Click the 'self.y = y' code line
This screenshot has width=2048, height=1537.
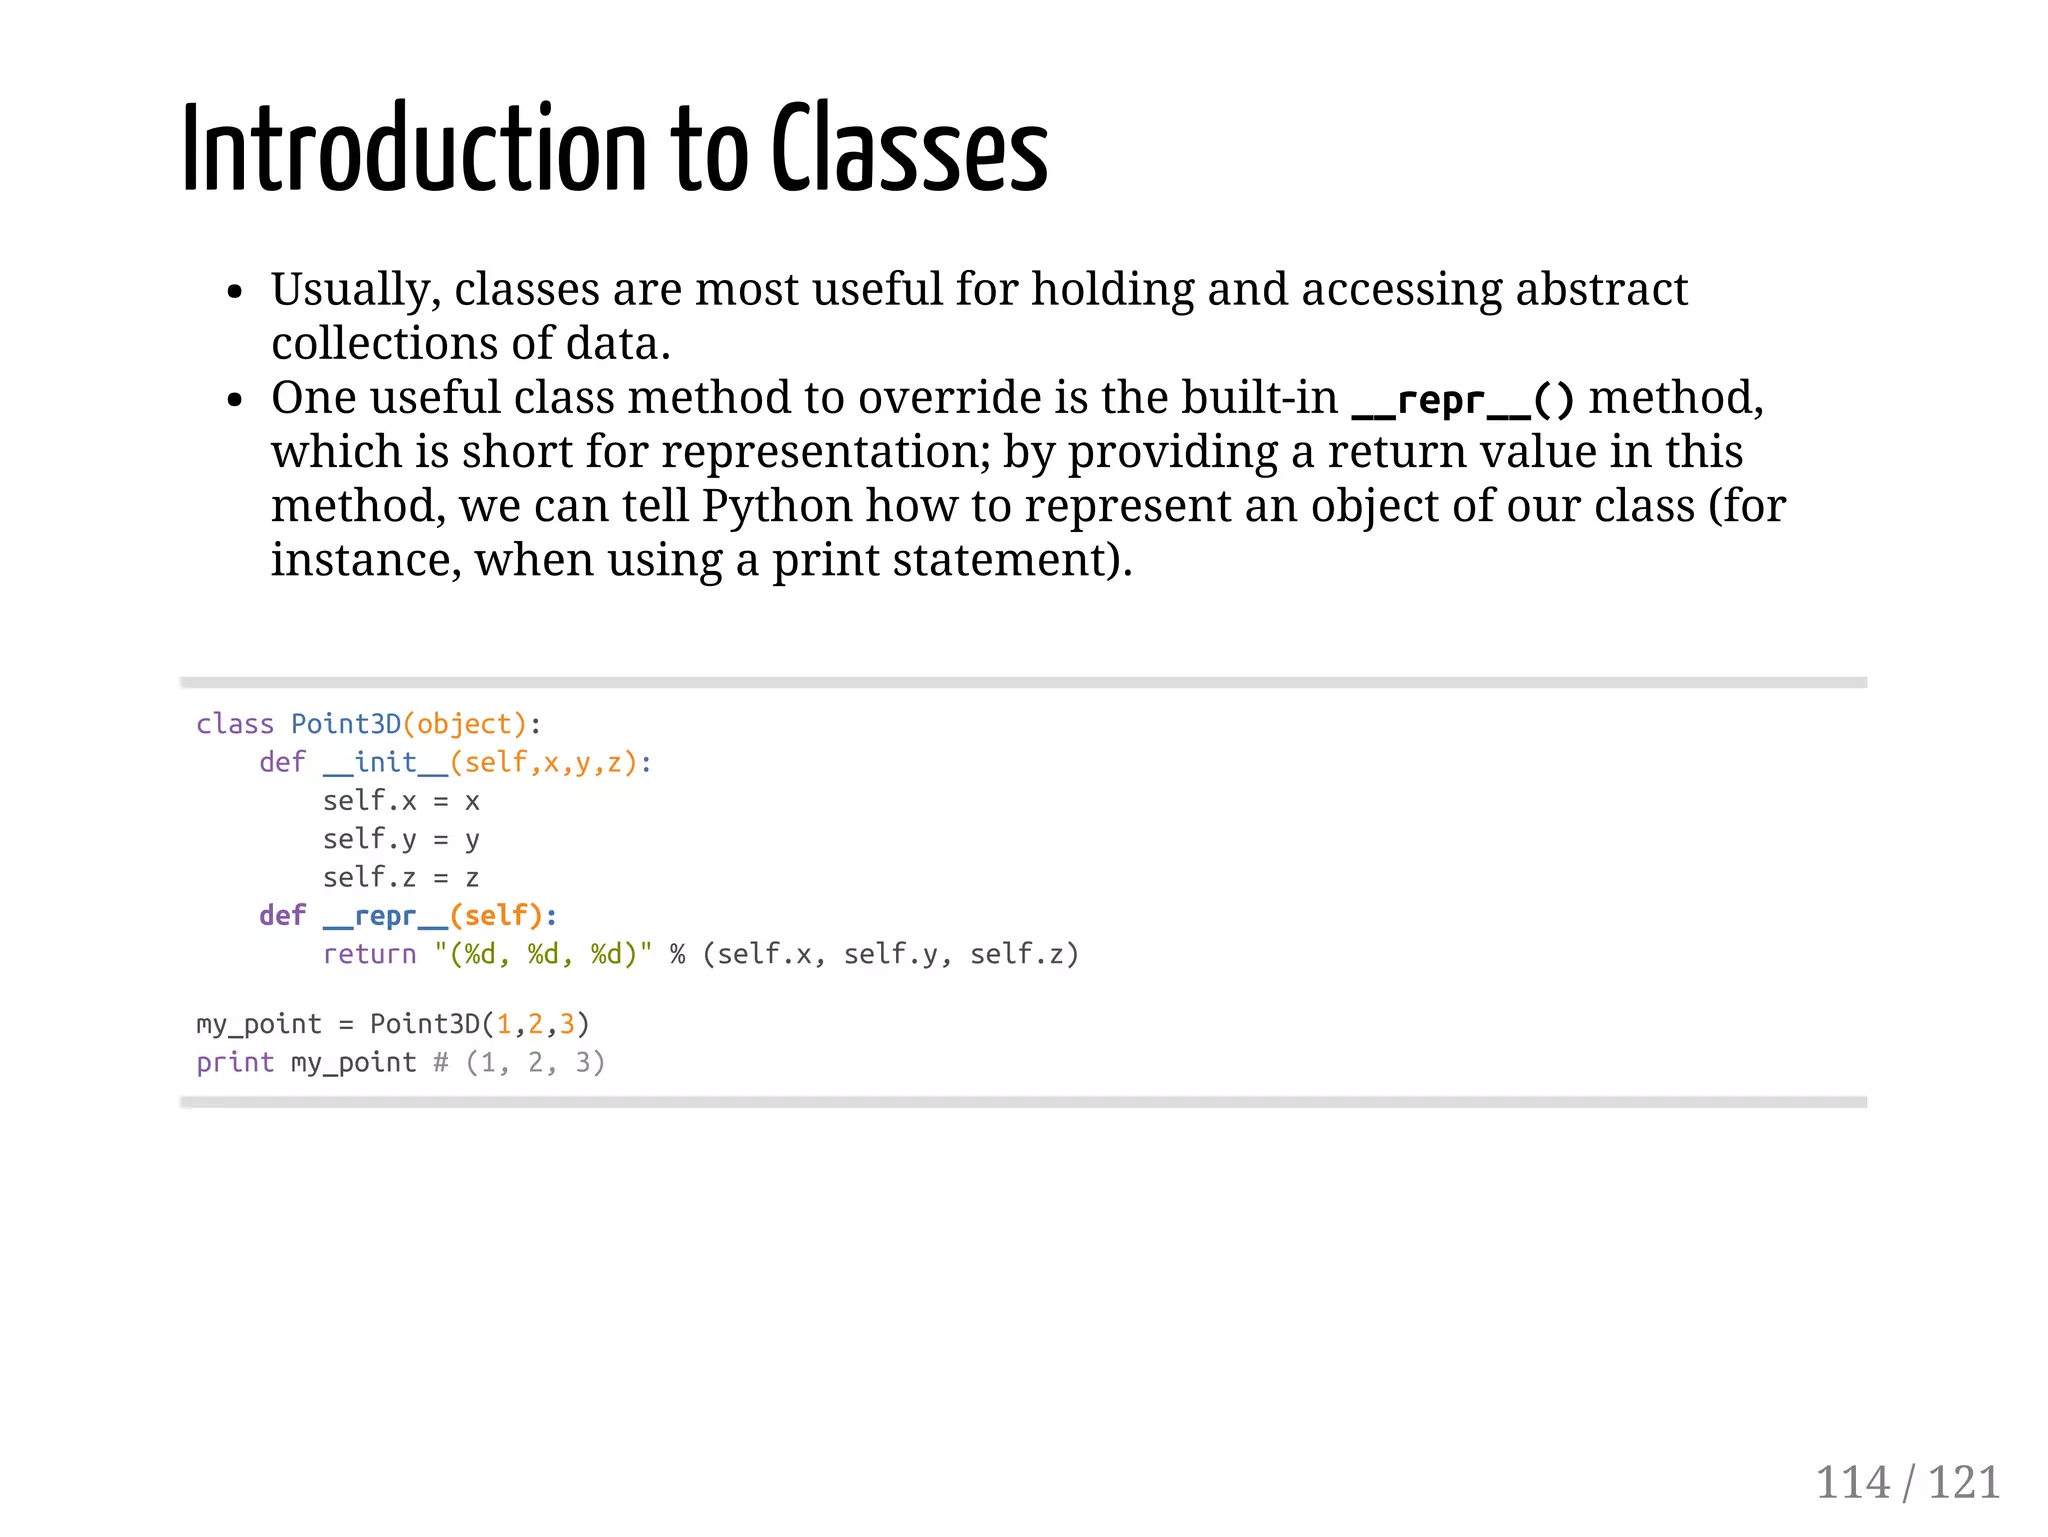(401, 839)
